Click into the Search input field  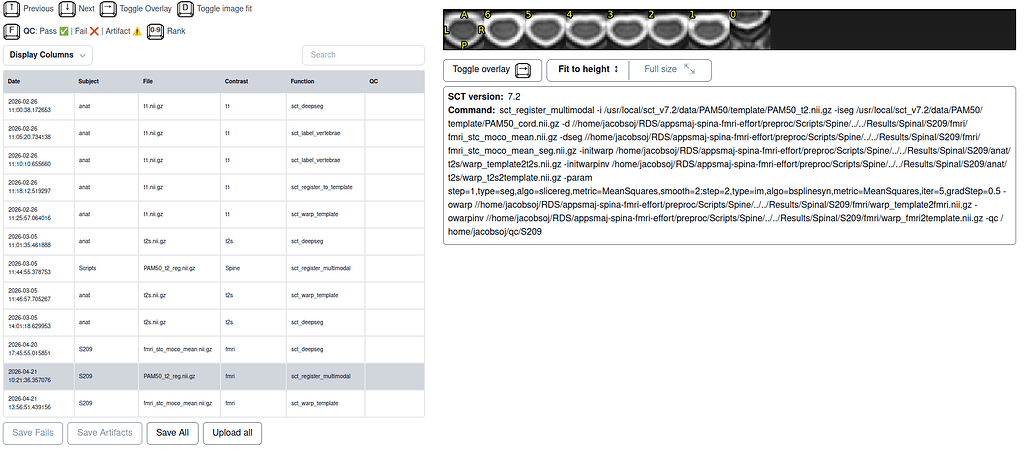pos(362,55)
